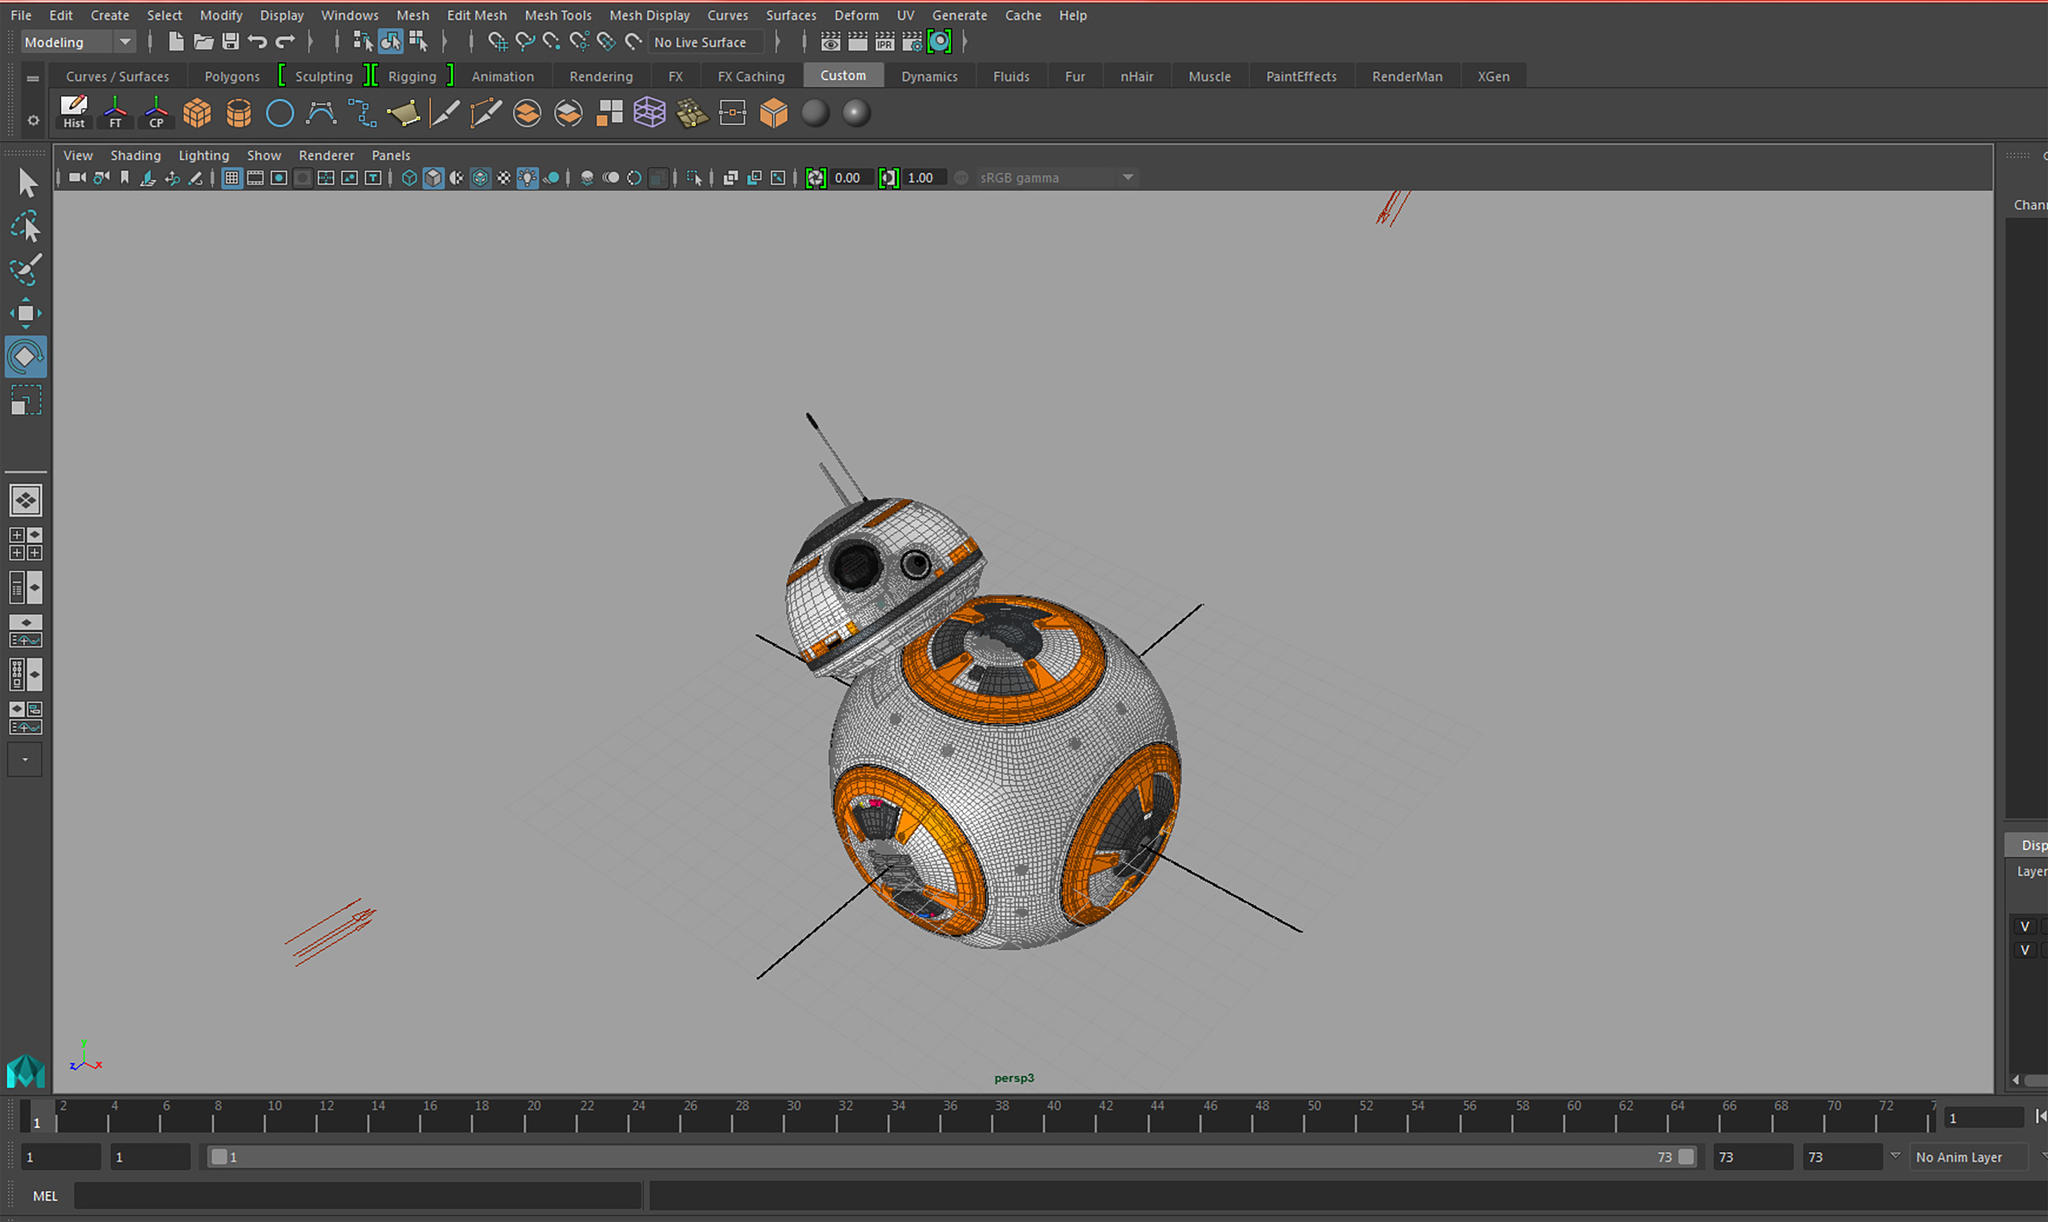Viewport: 2048px width, 1222px height.
Task: Toggle snap to curves
Action: coord(524,42)
